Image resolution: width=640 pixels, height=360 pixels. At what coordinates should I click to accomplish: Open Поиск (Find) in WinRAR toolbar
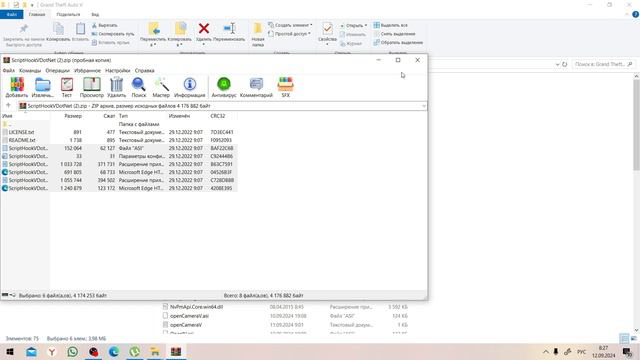(x=138, y=87)
